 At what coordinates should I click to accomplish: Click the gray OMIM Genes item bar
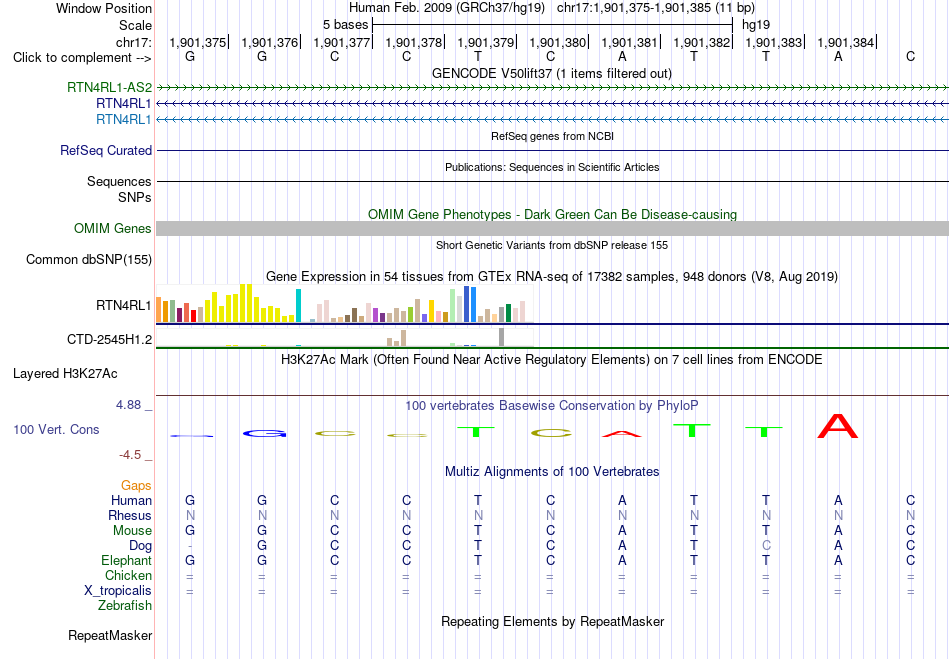552,228
